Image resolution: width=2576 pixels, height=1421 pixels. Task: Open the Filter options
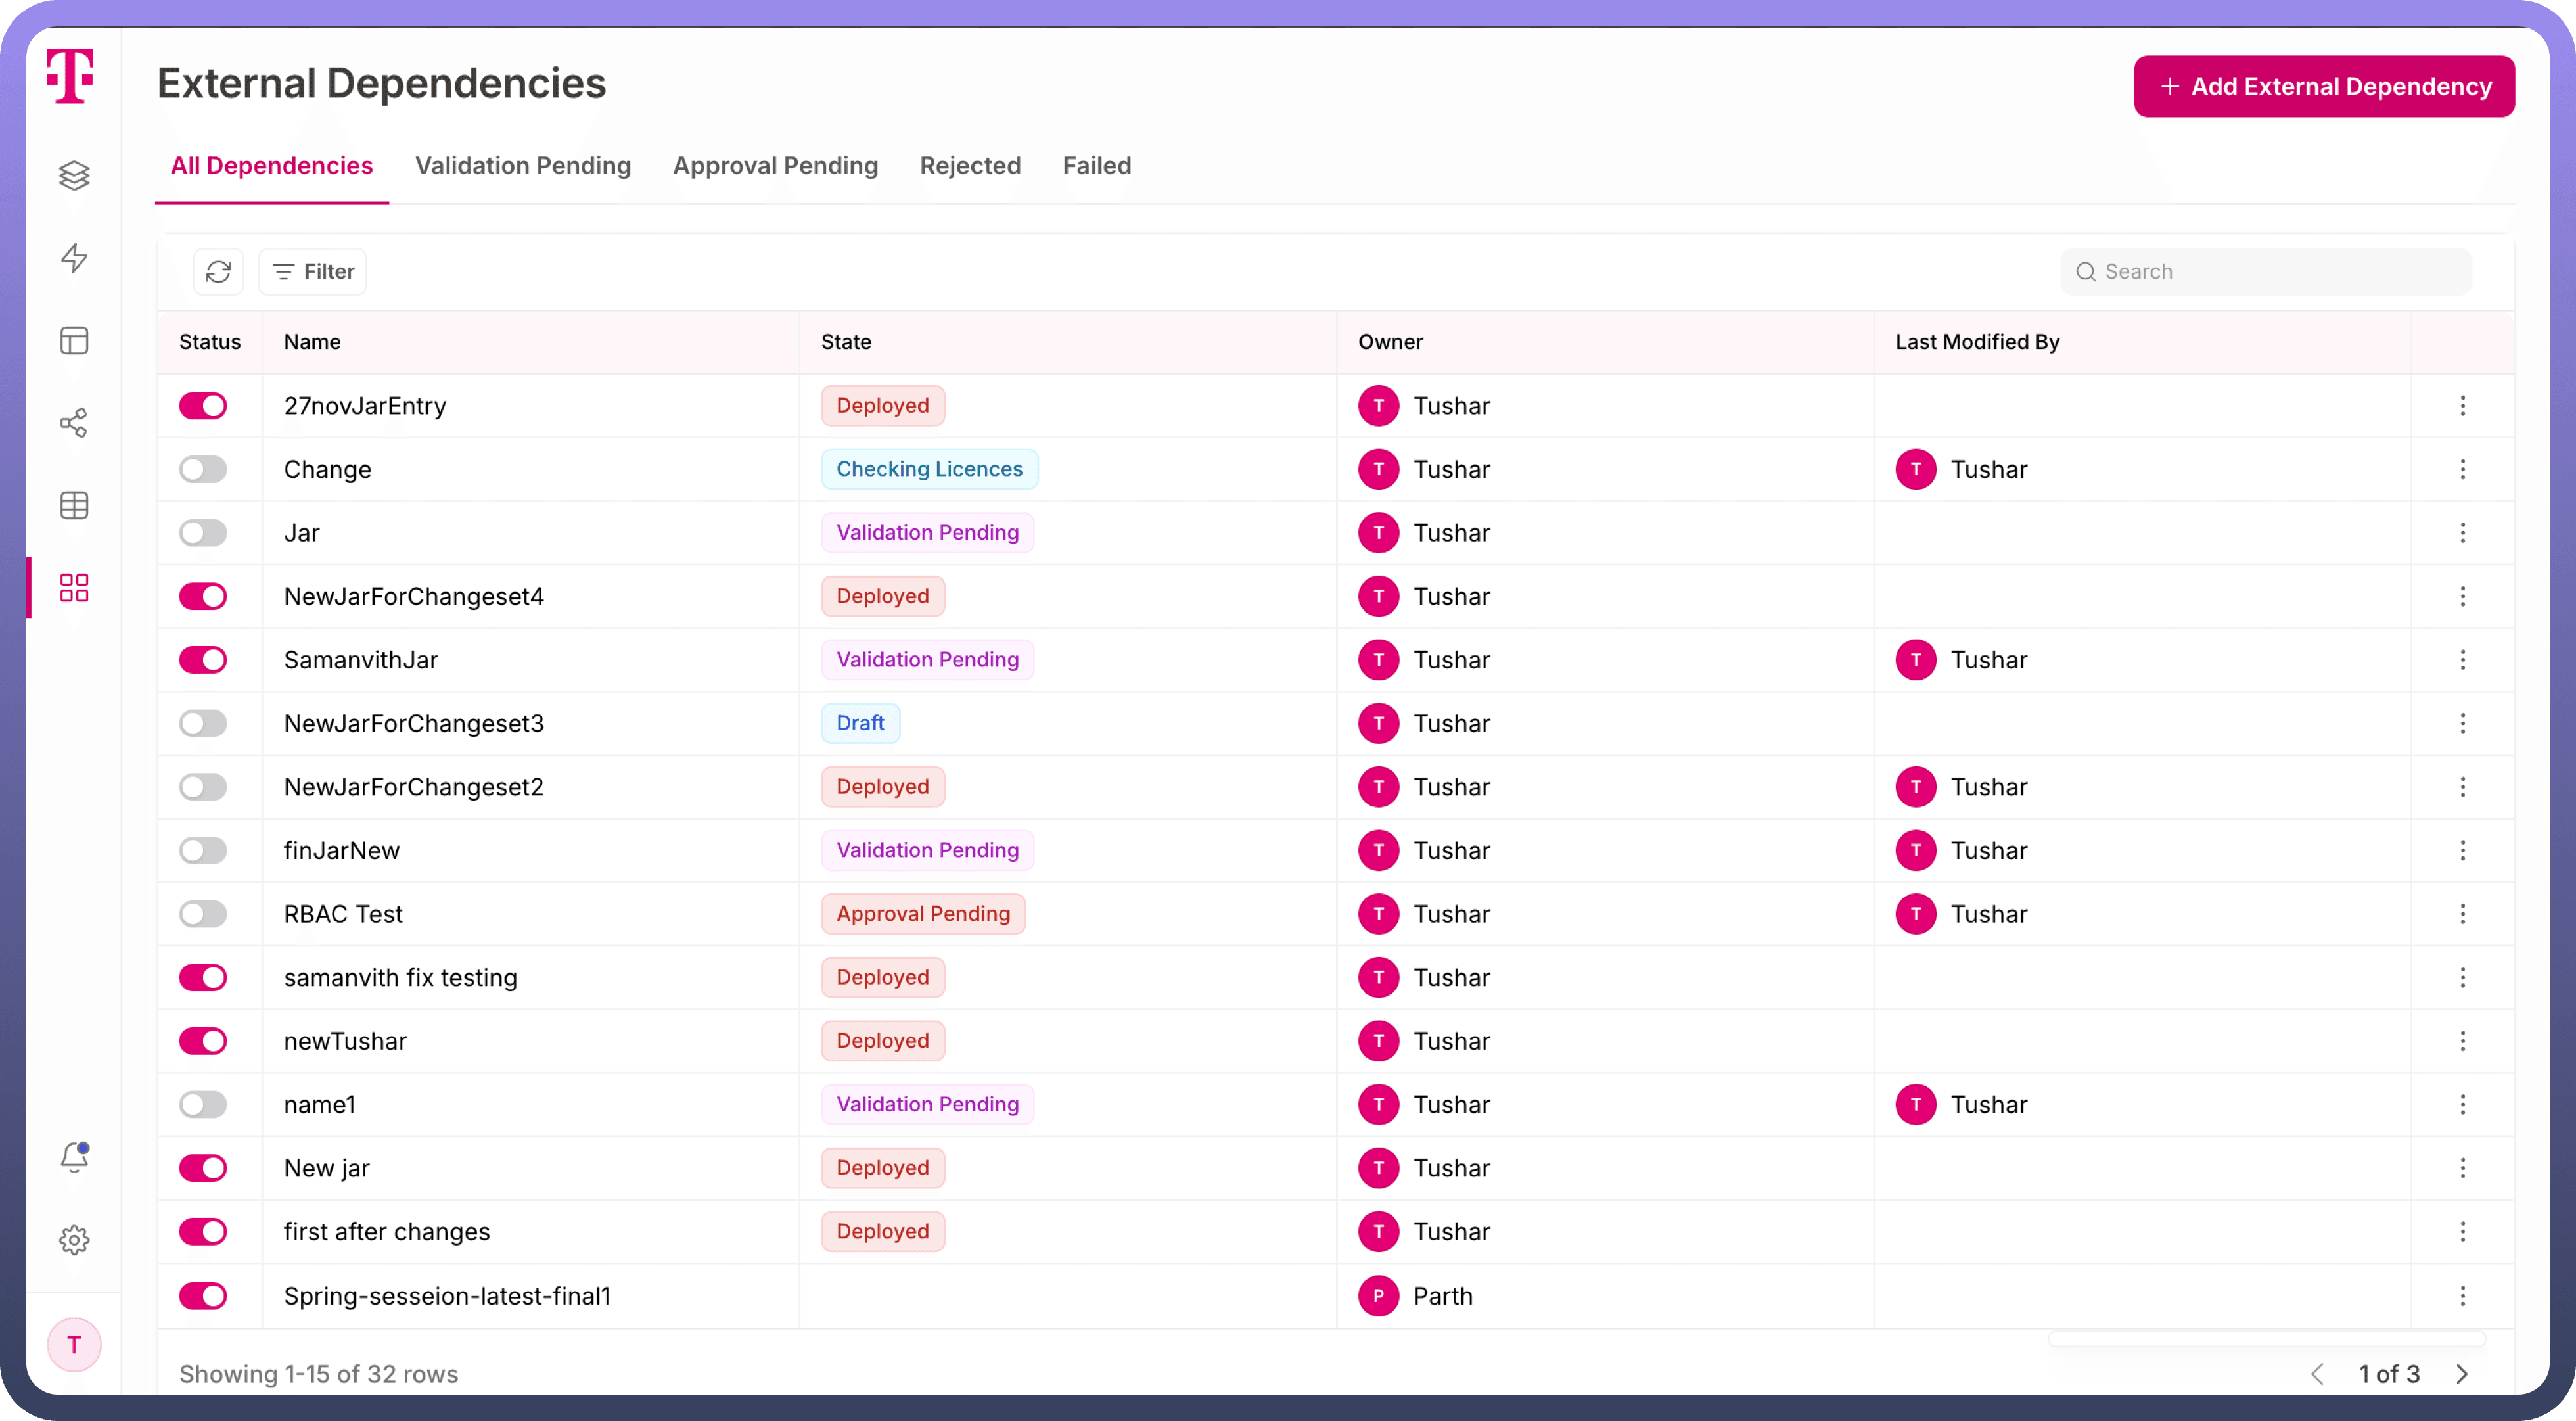(313, 272)
